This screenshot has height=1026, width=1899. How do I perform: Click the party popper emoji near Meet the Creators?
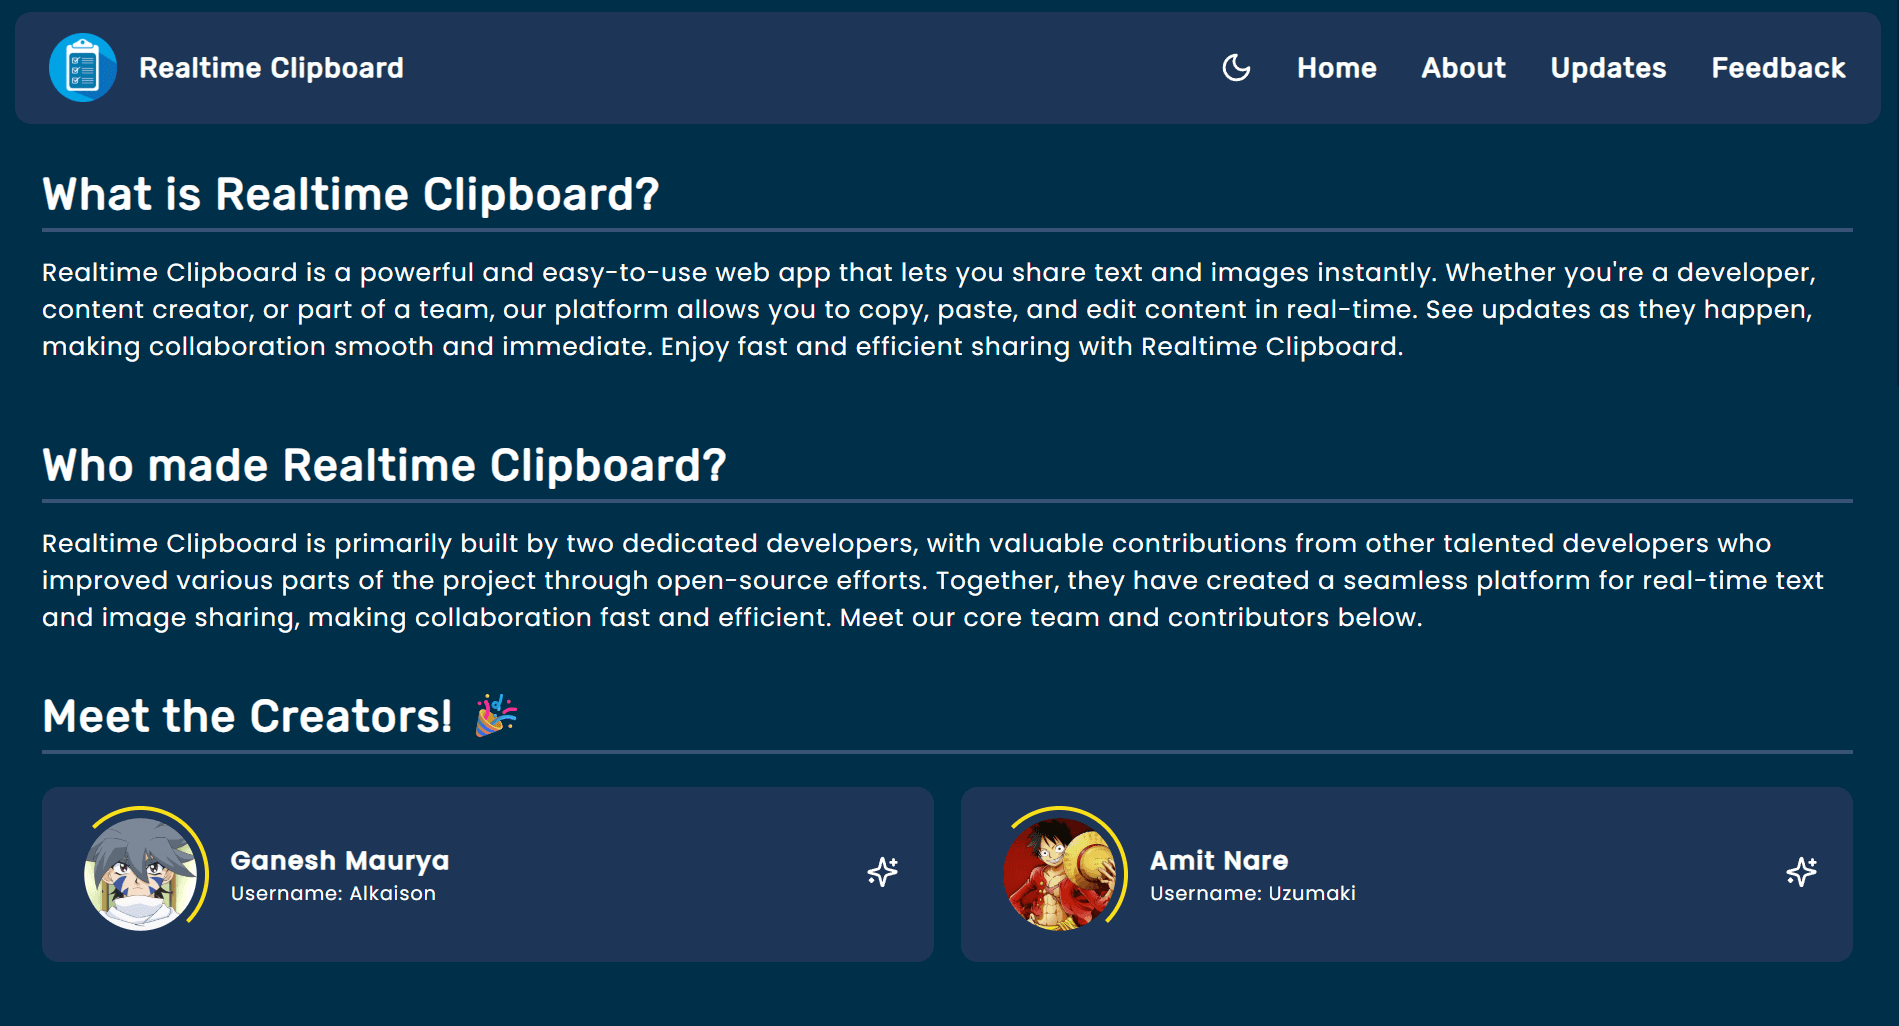coord(494,713)
